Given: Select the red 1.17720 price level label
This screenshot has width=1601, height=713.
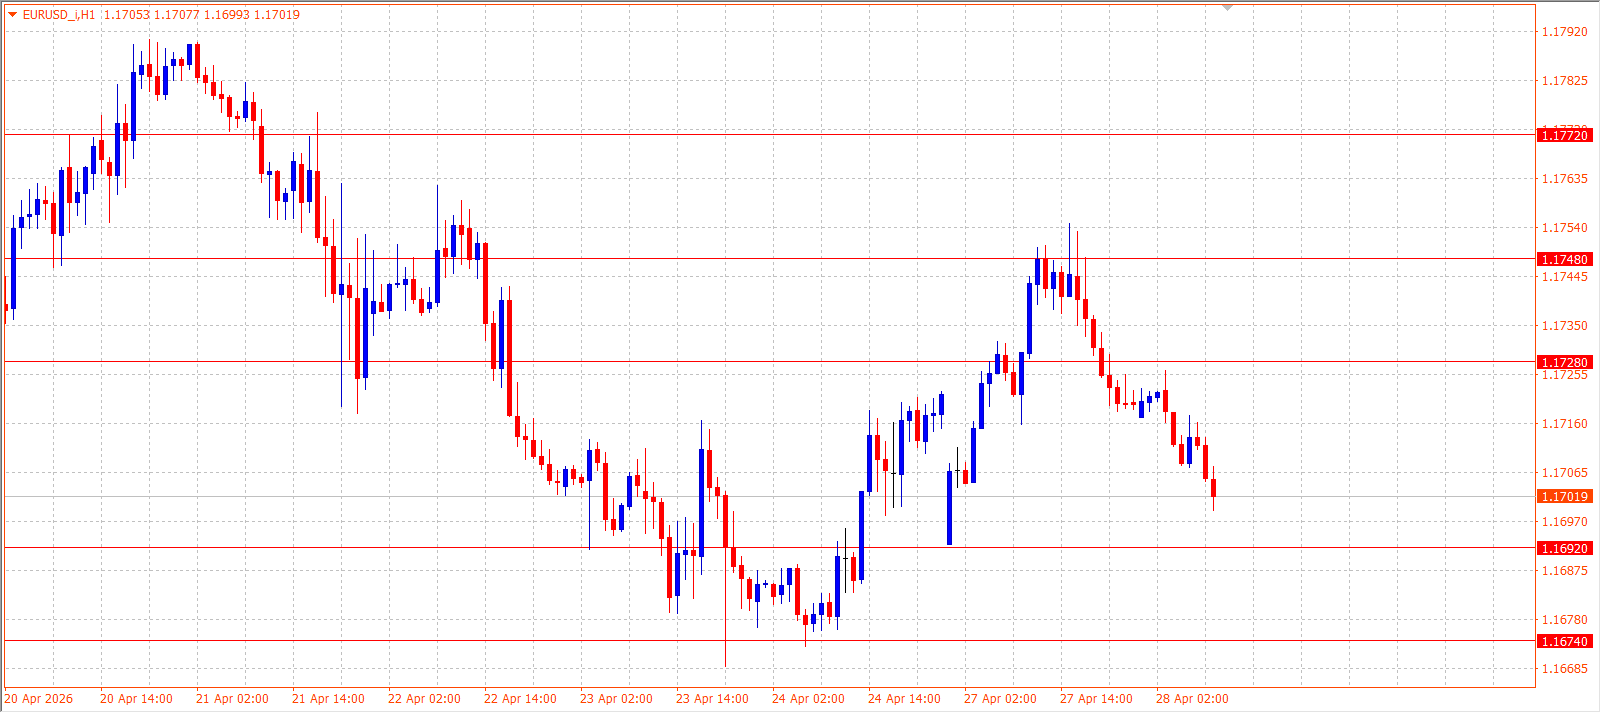Looking at the screenshot, I should click(x=1564, y=135).
